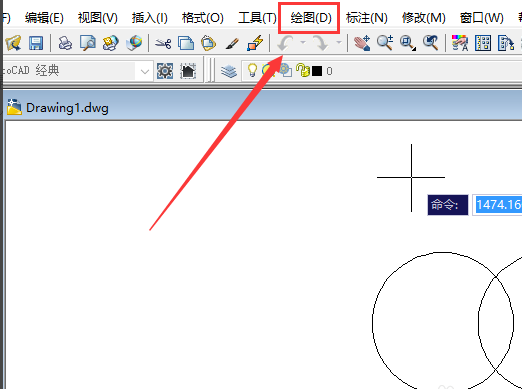Open the Layer Properties Manager icon
This screenshot has width=522, height=389.
pos(229,71)
